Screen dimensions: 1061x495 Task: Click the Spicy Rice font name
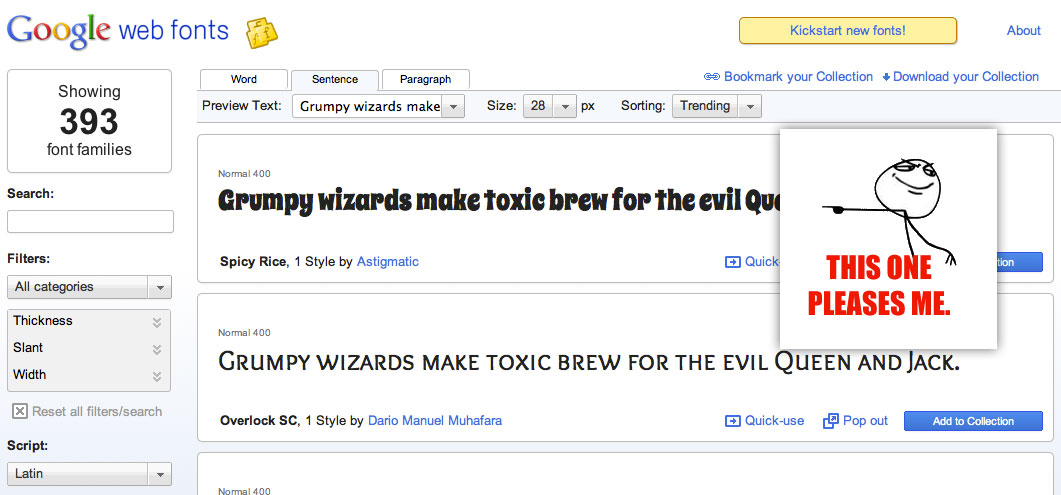click(x=253, y=262)
